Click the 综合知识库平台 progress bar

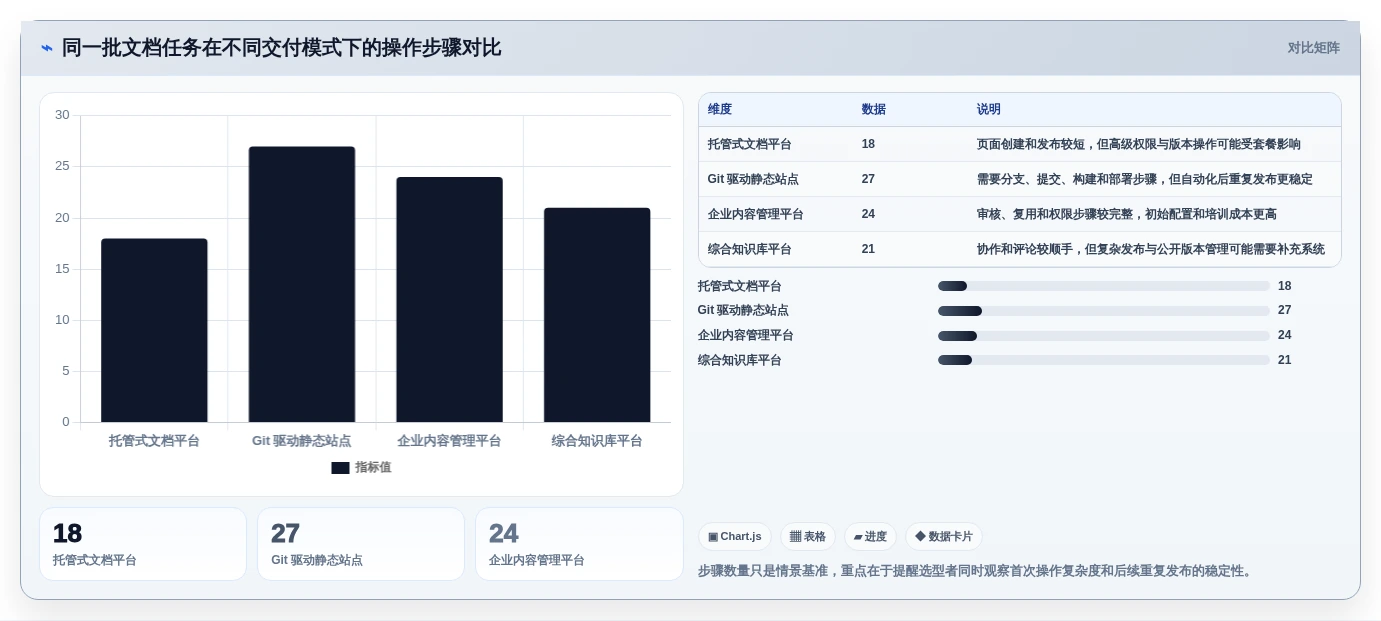click(x=1104, y=360)
